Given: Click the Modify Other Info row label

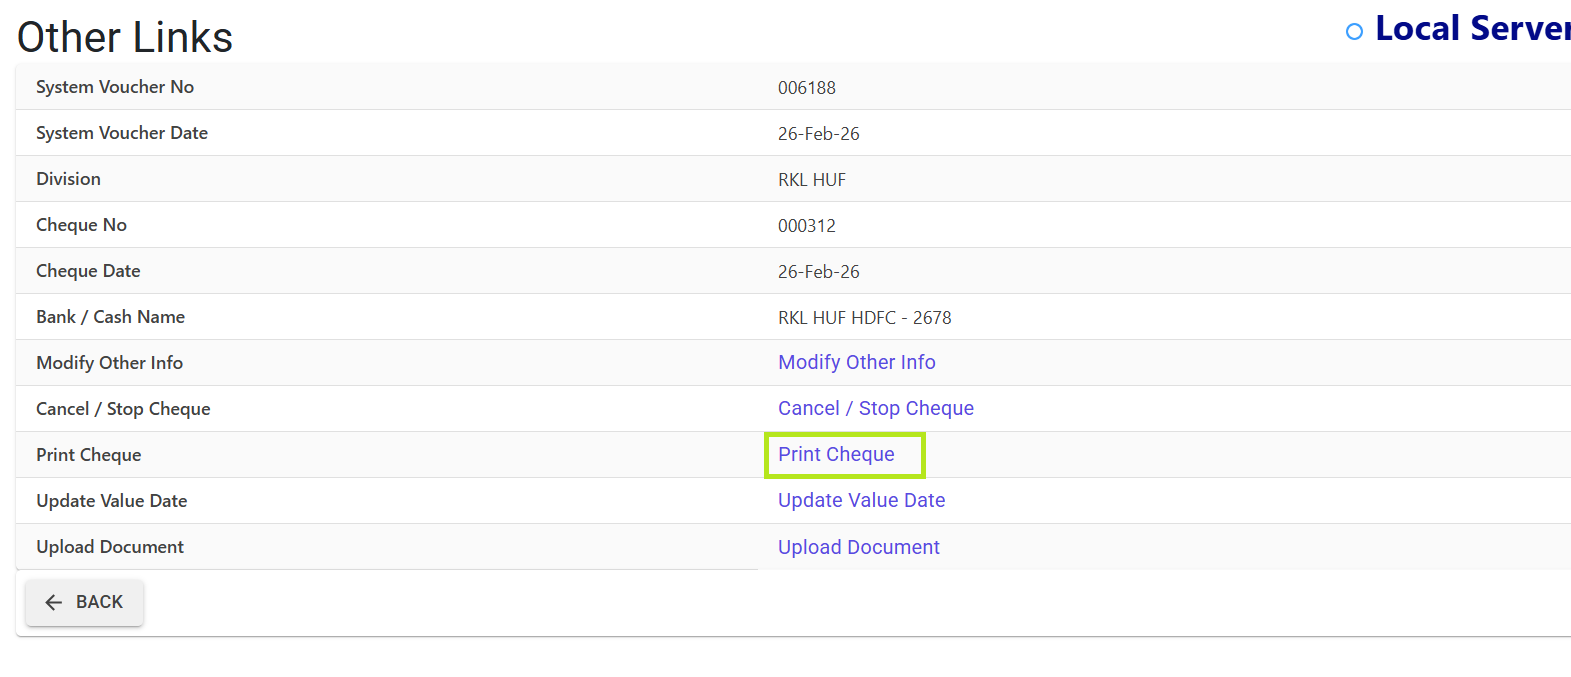Looking at the screenshot, I should coord(110,363).
